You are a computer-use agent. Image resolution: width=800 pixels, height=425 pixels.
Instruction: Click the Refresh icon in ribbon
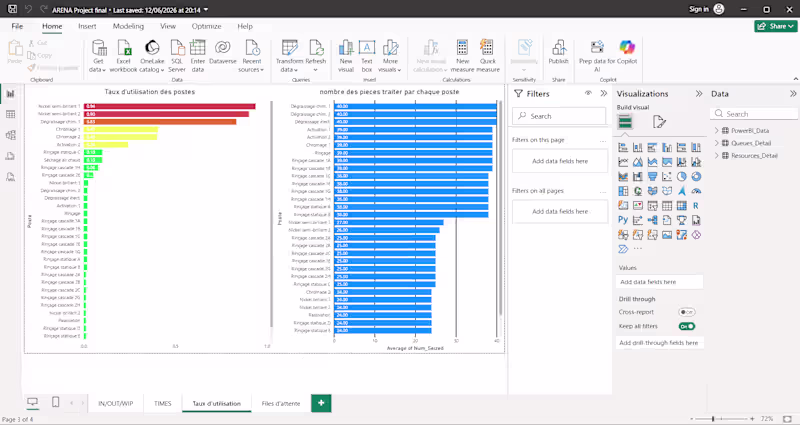click(316, 48)
